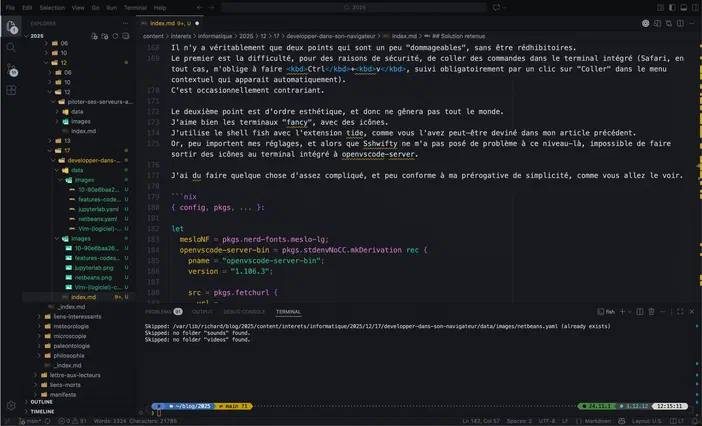
Task: Click breadcrumb informatique in editor path
Action: click(215, 36)
